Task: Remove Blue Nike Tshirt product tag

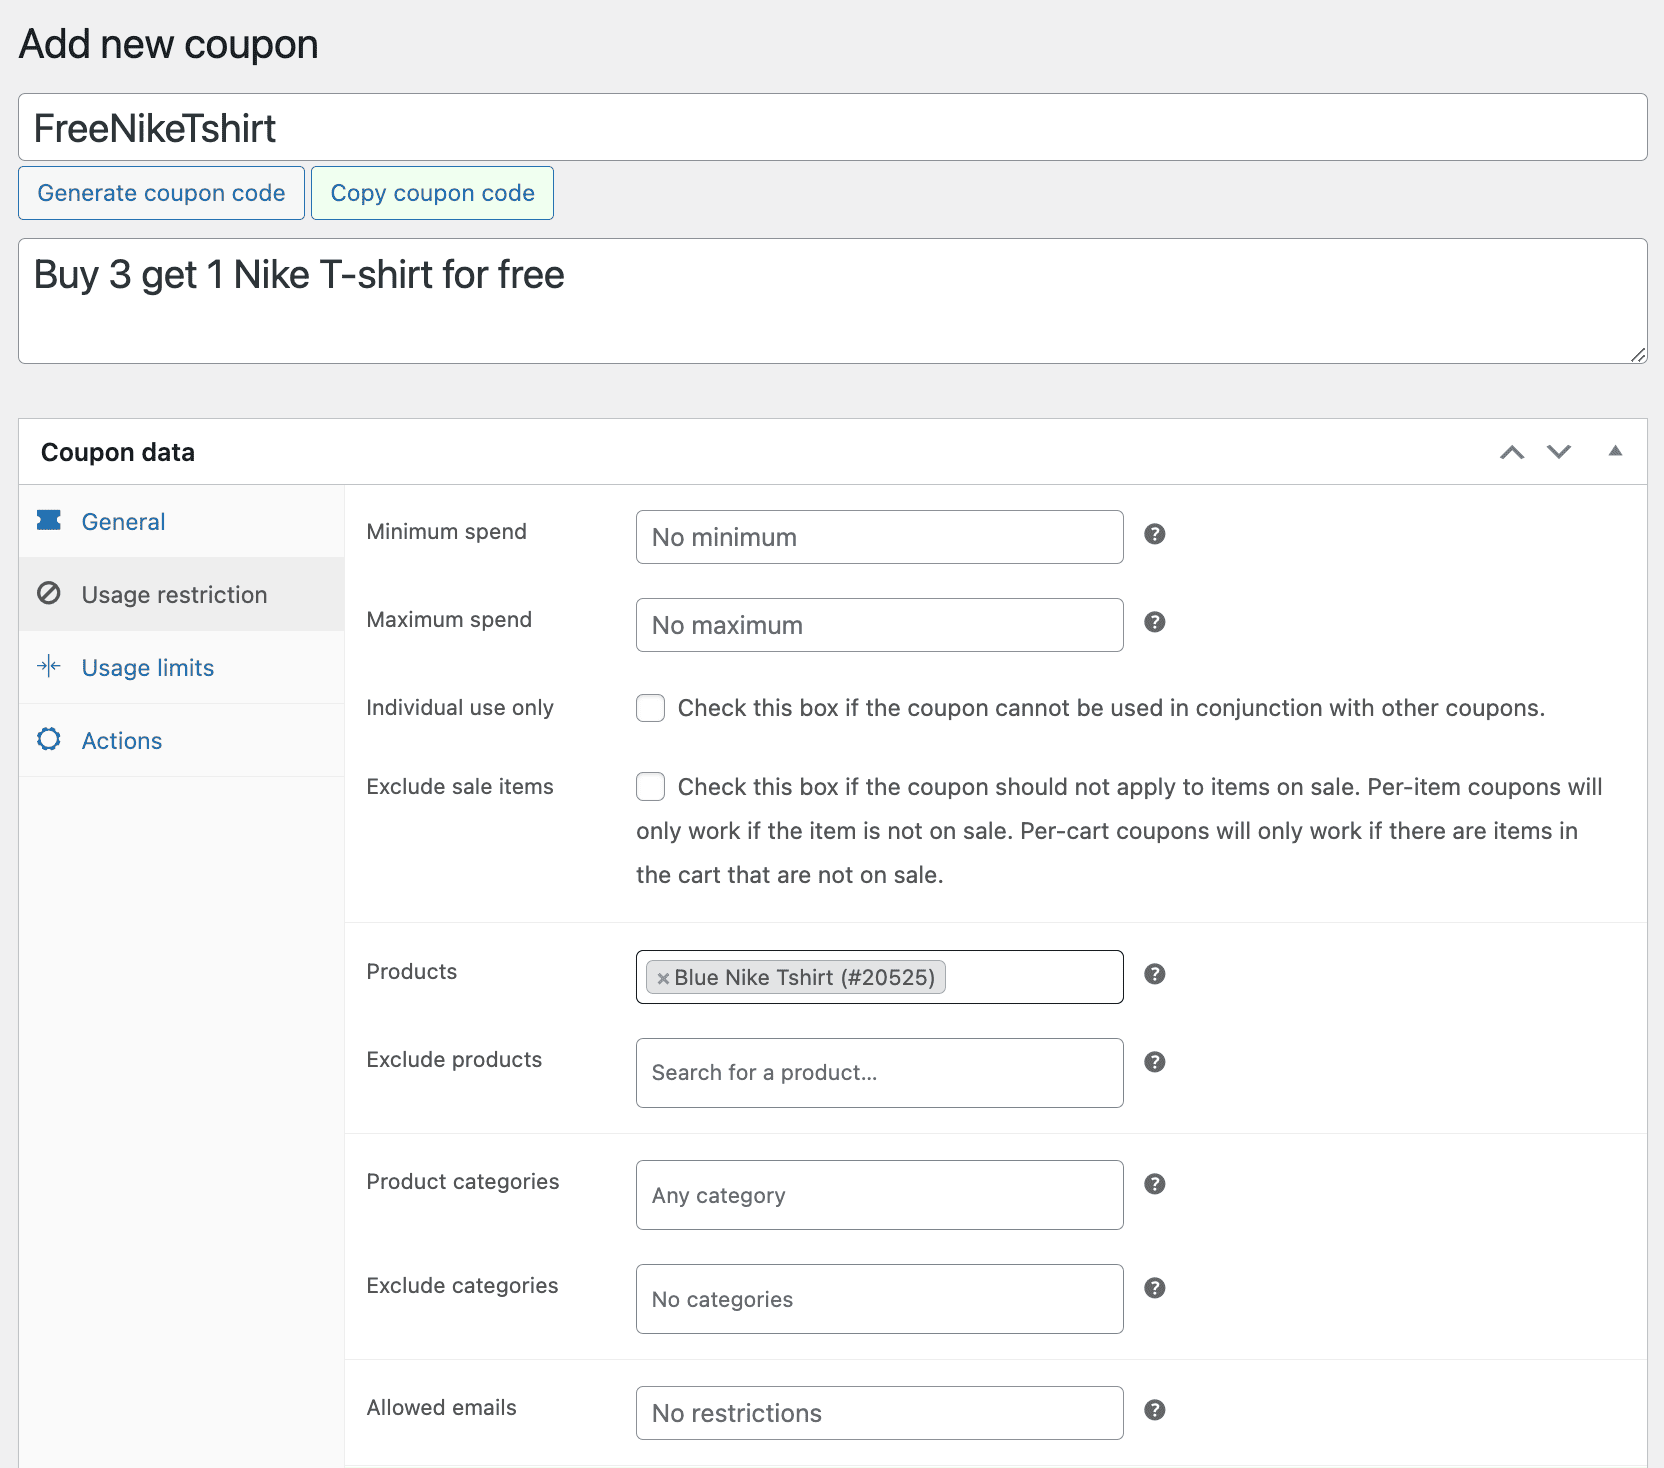Action: pyautogui.click(x=663, y=978)
